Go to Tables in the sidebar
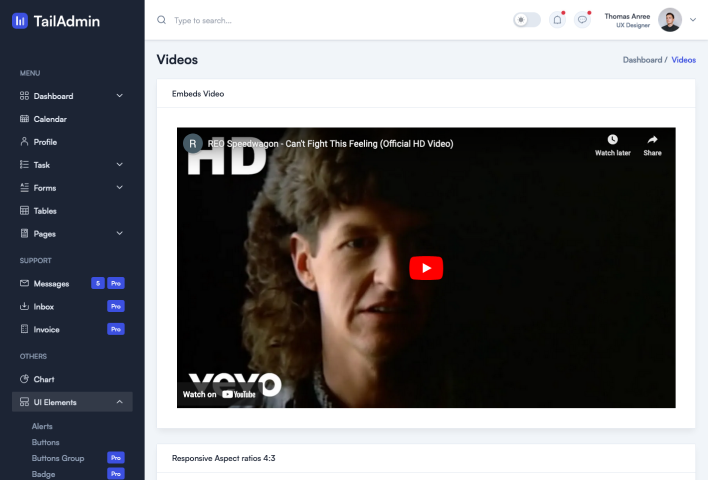The height and width of the screenshot is (480, 708). coord(45,211)
